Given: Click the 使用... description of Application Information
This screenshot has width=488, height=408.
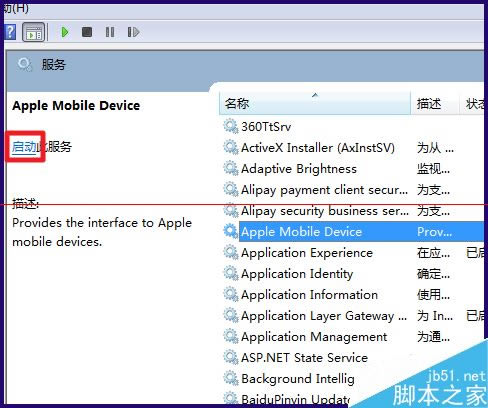Looking at the screenshot, I should coord(433,295).
